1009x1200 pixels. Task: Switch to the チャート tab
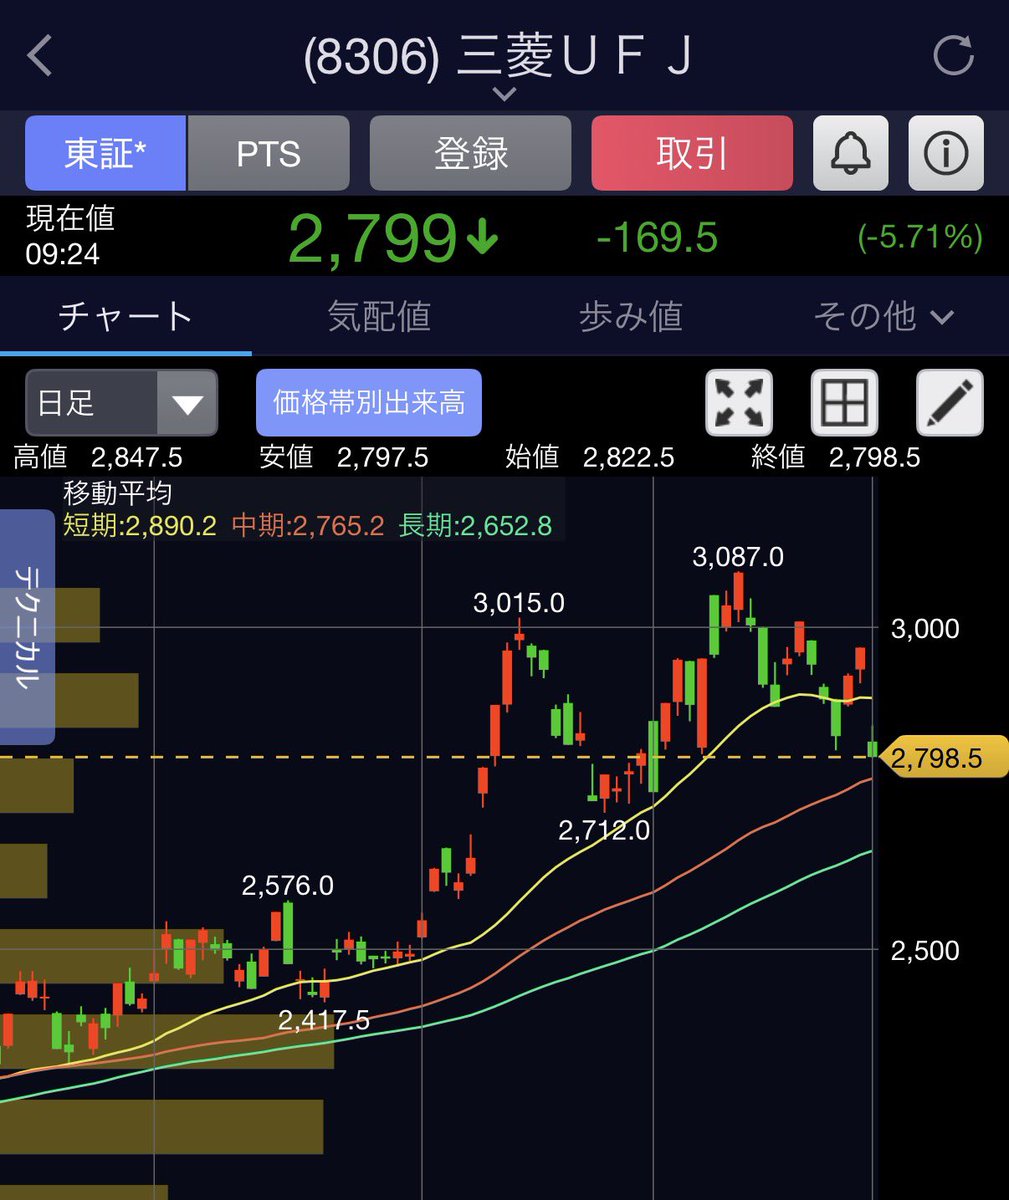click(x=126, y=317)
